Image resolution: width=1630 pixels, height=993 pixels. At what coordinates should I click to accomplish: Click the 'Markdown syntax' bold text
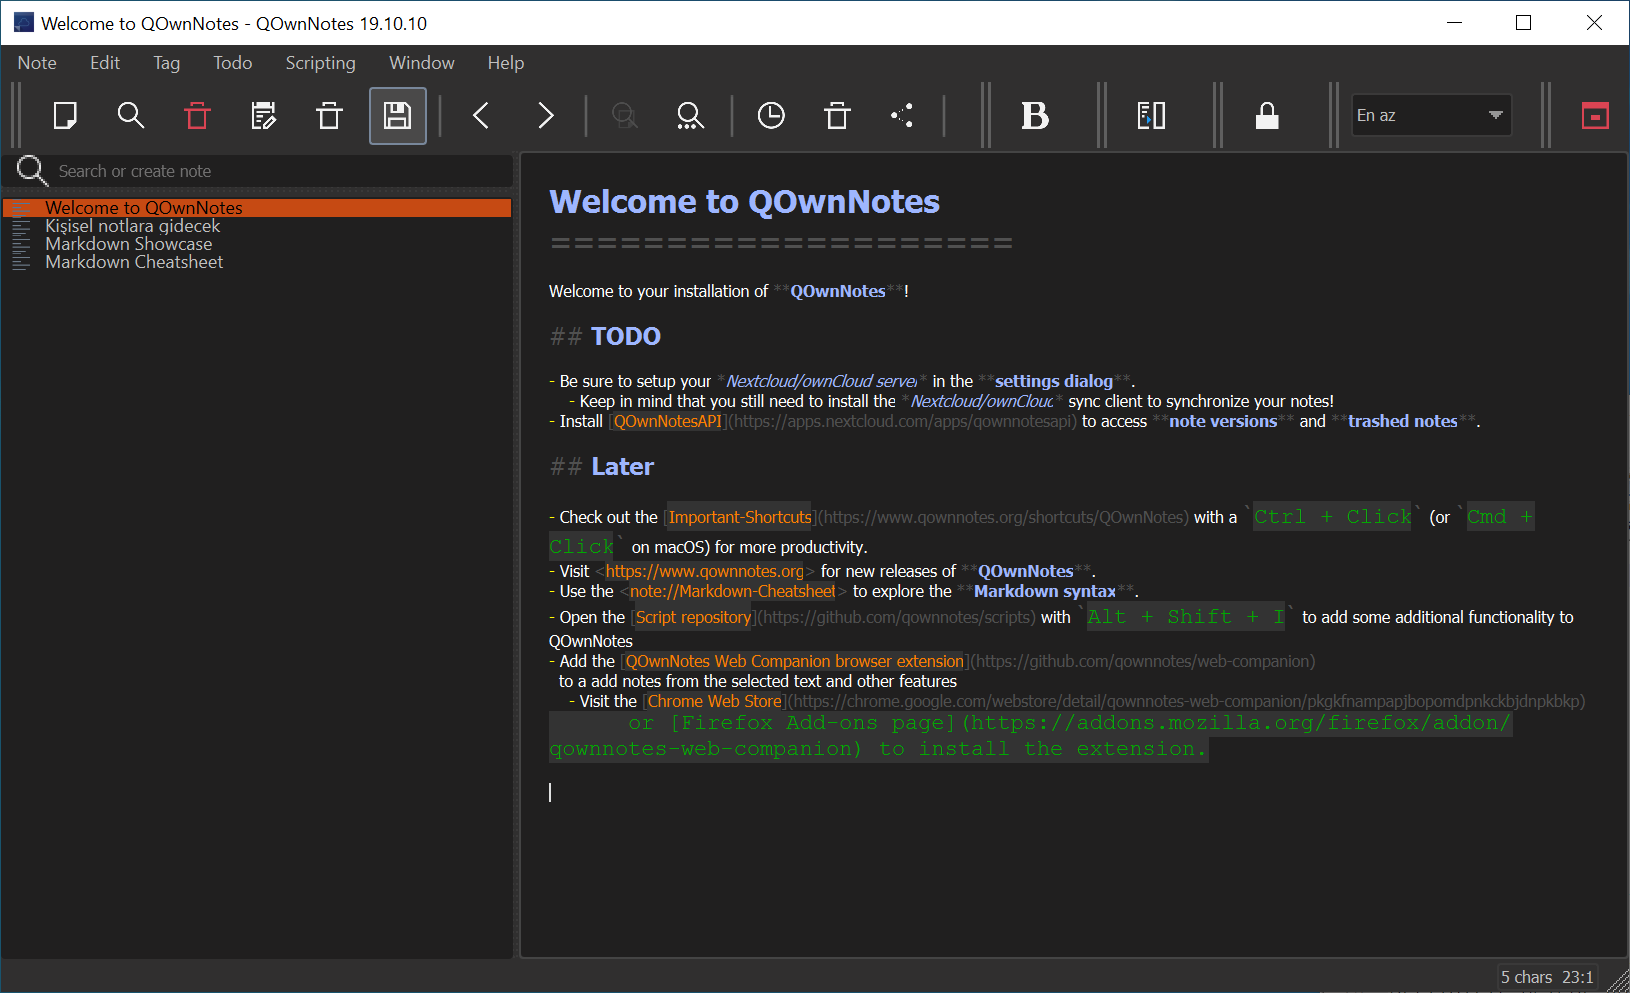point(1044,592)
